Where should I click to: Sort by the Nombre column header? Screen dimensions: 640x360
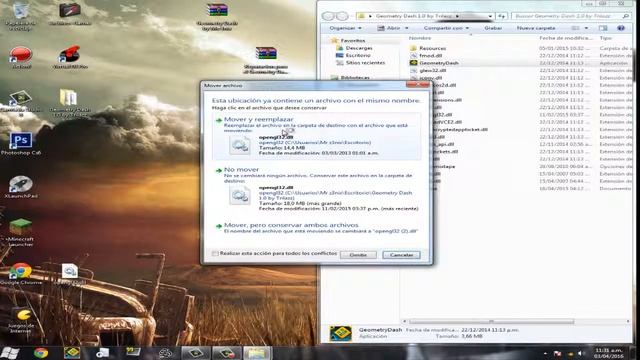coord(420,38)
